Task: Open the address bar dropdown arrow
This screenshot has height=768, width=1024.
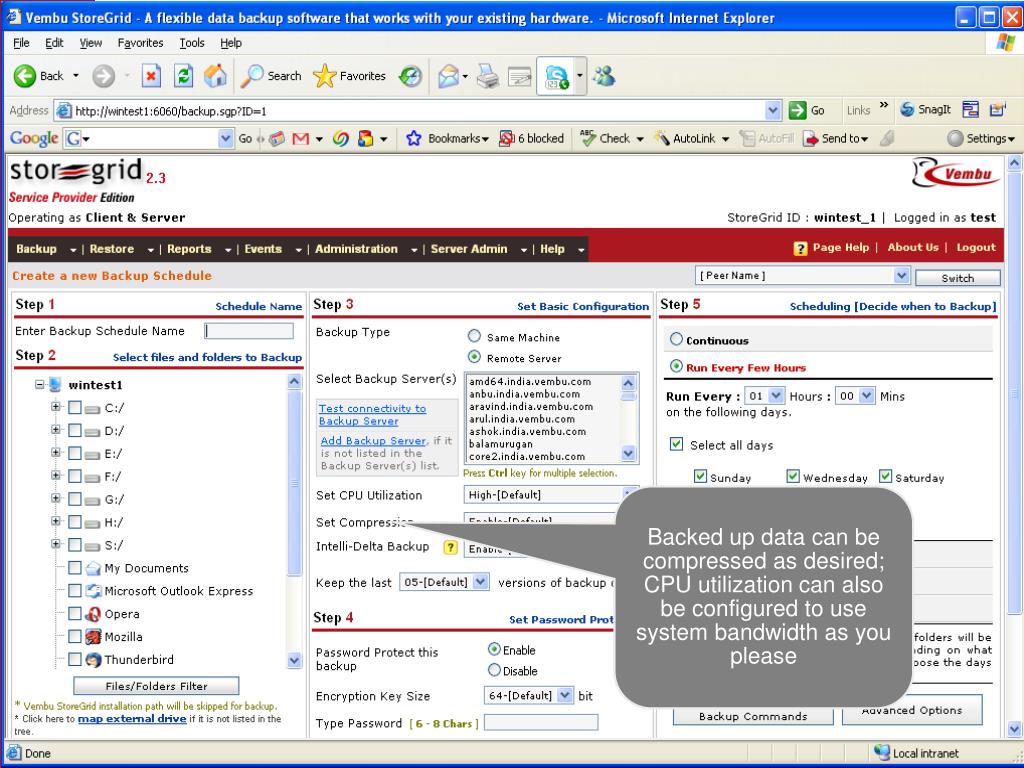Action: (x=773, y=110)
